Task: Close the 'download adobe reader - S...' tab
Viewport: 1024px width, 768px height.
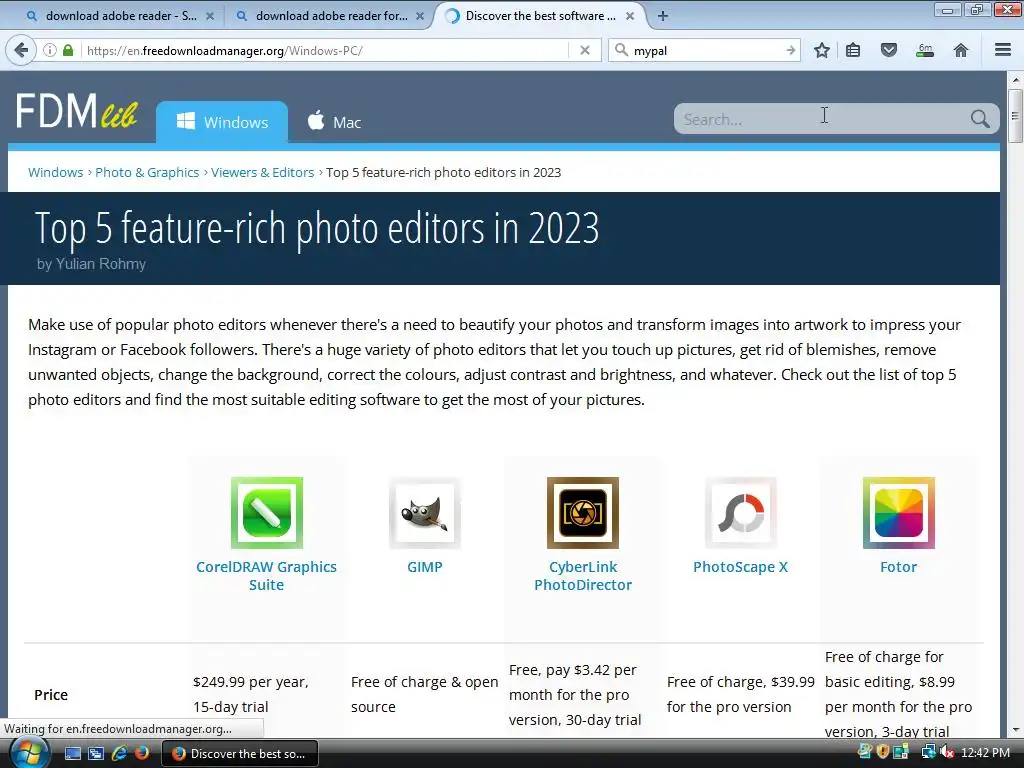Action: click(x=210, y=16)
